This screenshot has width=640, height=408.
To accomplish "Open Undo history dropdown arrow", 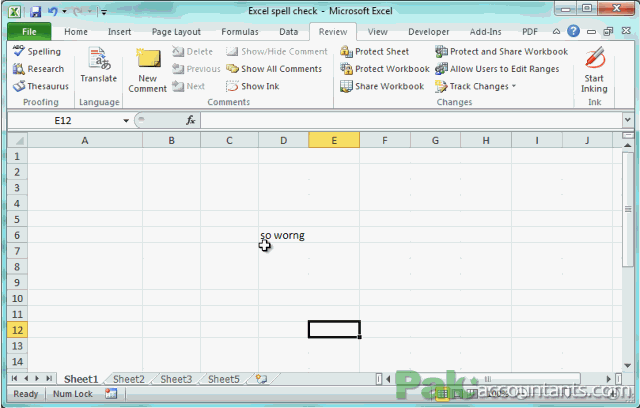I will point(64,11).
